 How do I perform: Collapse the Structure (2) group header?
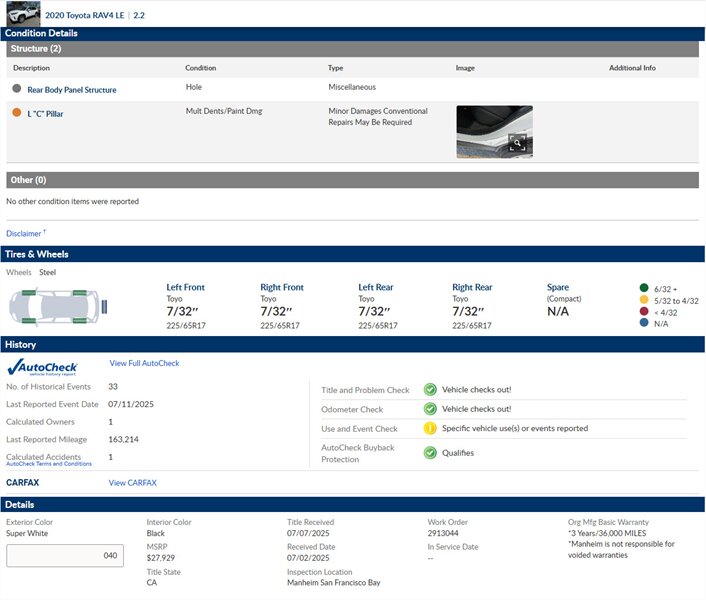pos(353,49)
